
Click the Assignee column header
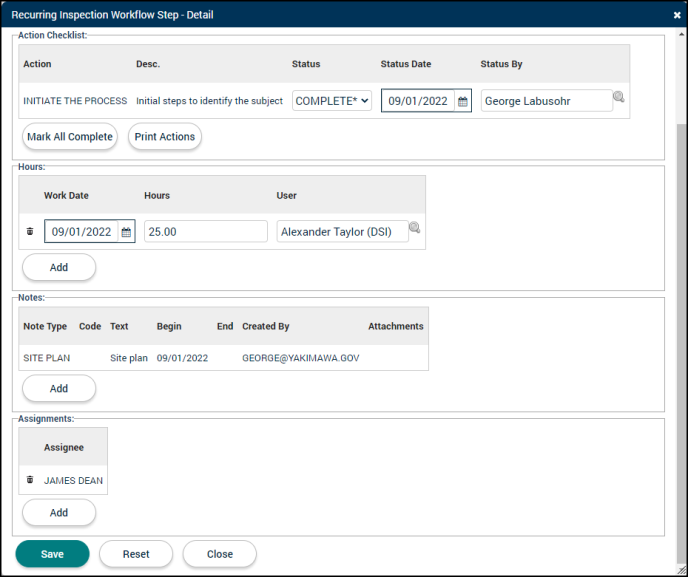[64, 448]
